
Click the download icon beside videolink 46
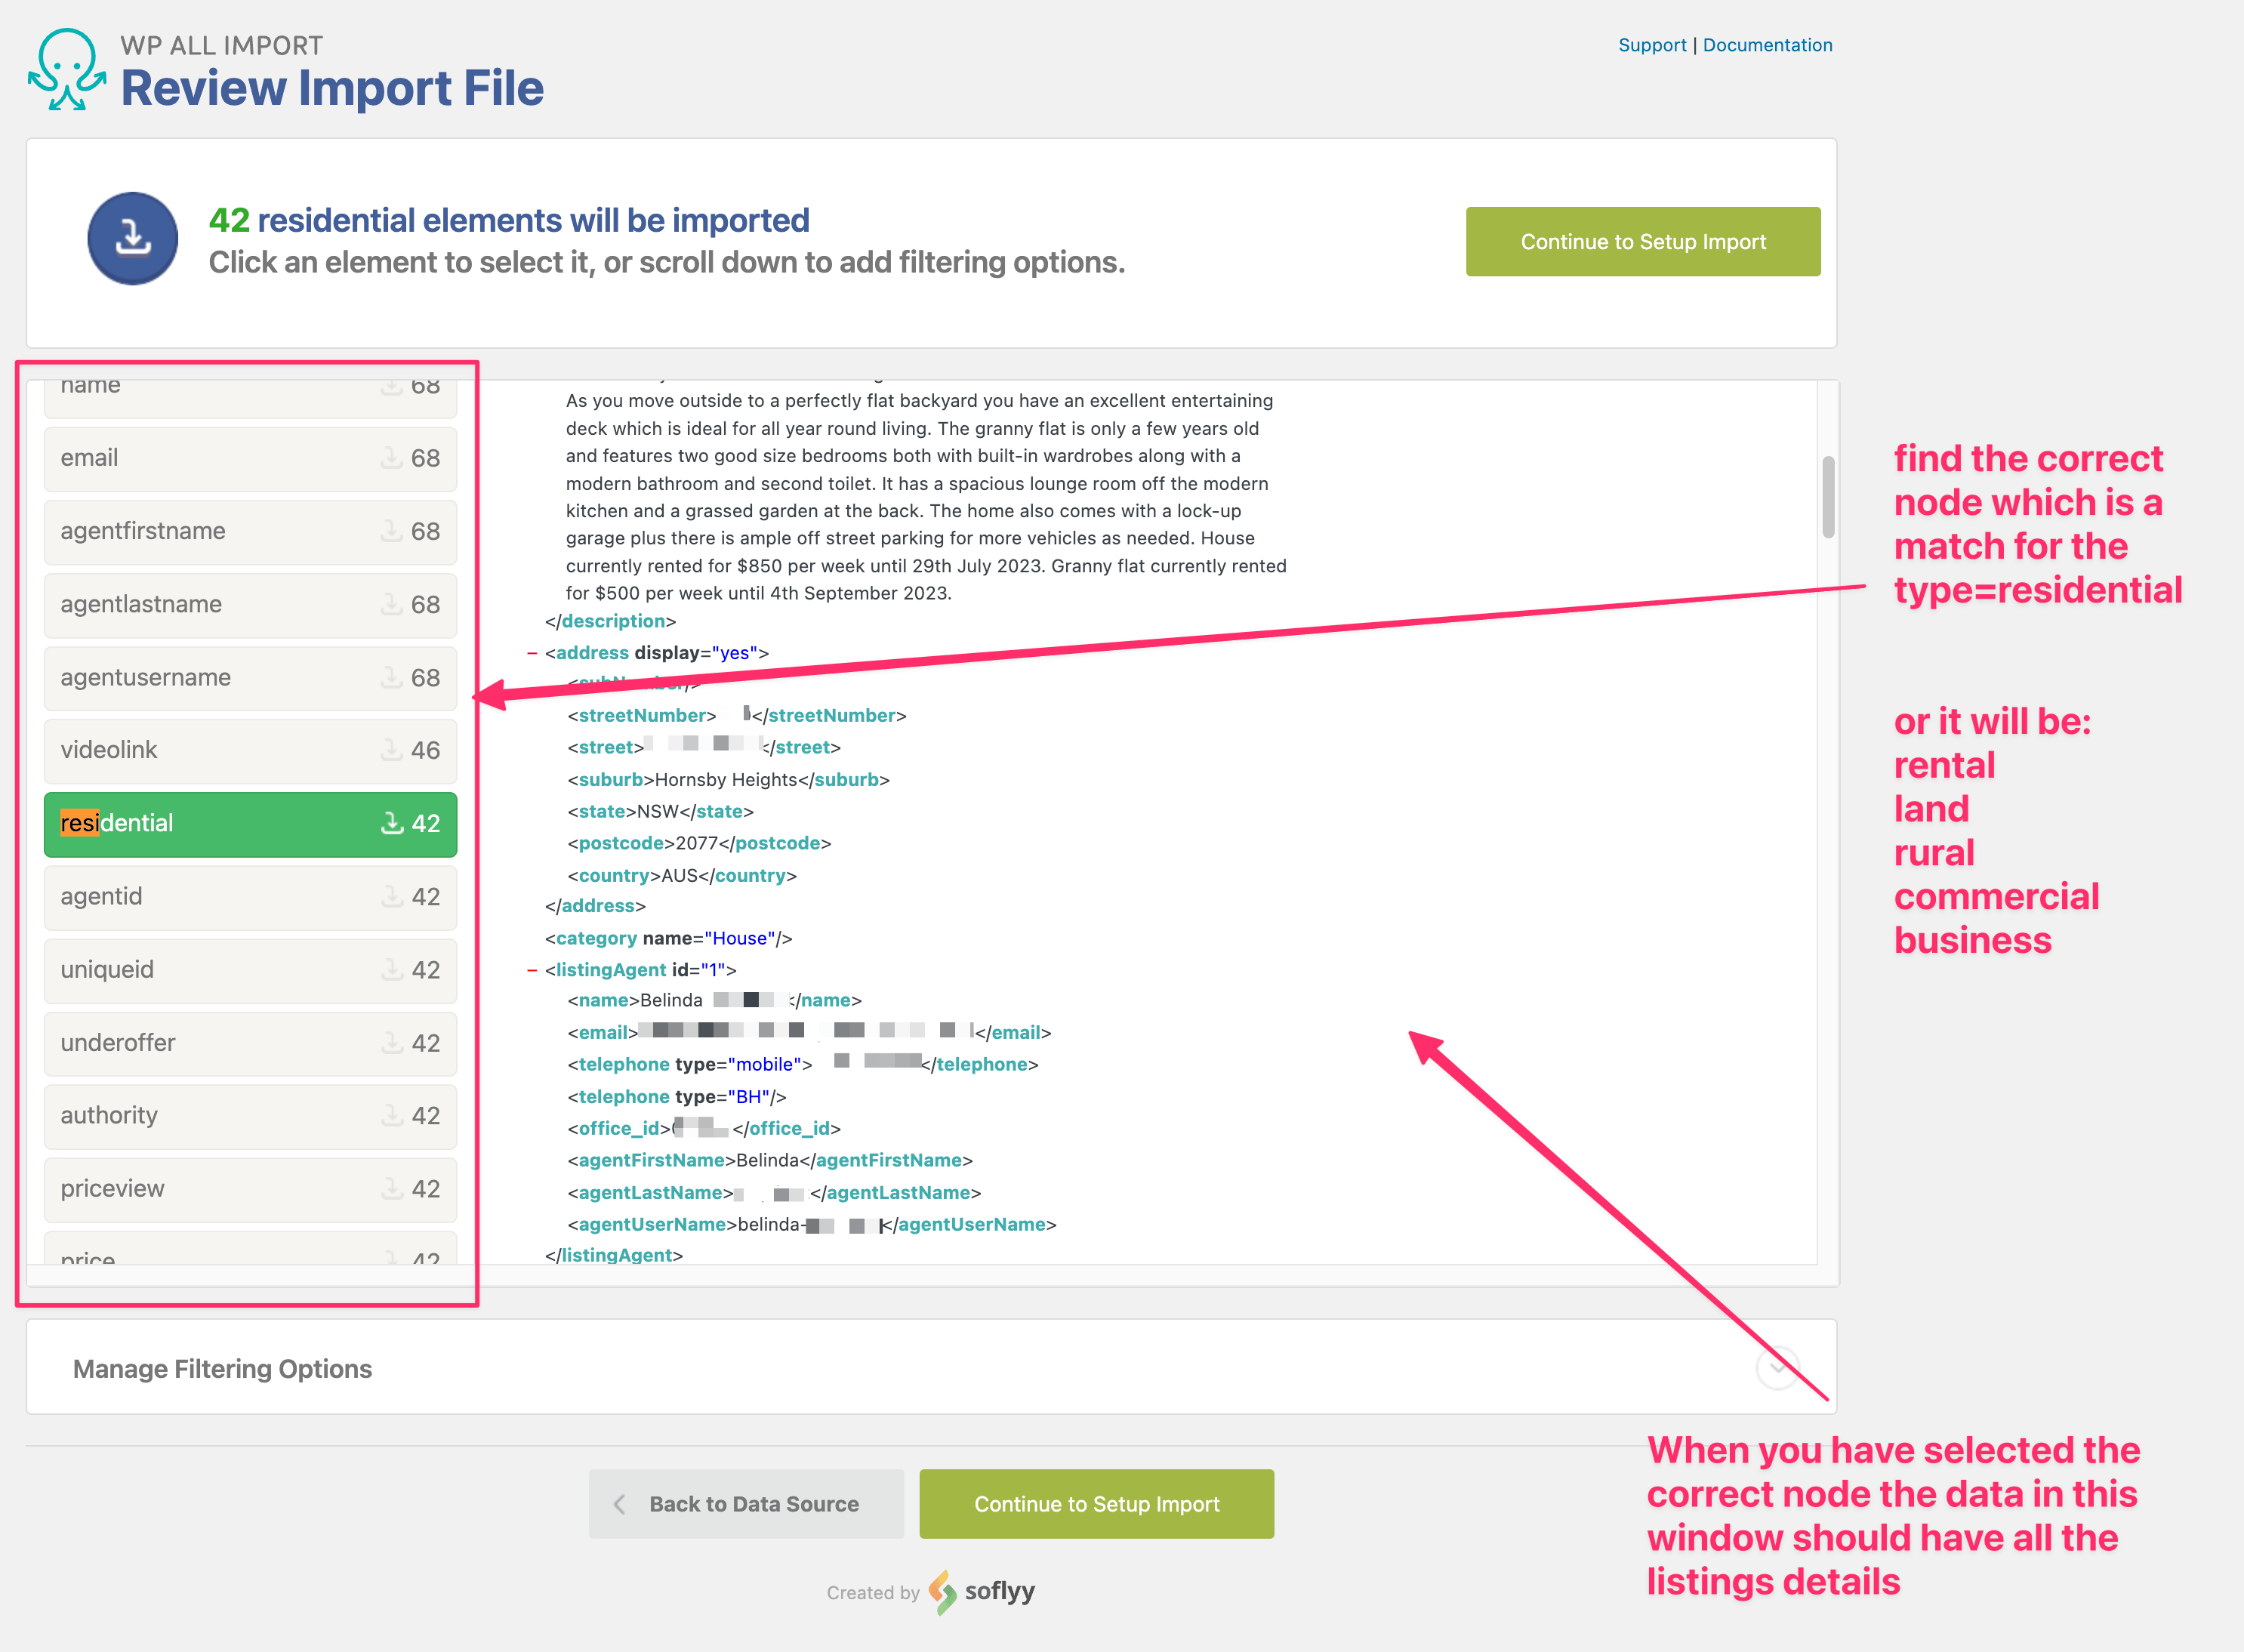coord(391,750)
